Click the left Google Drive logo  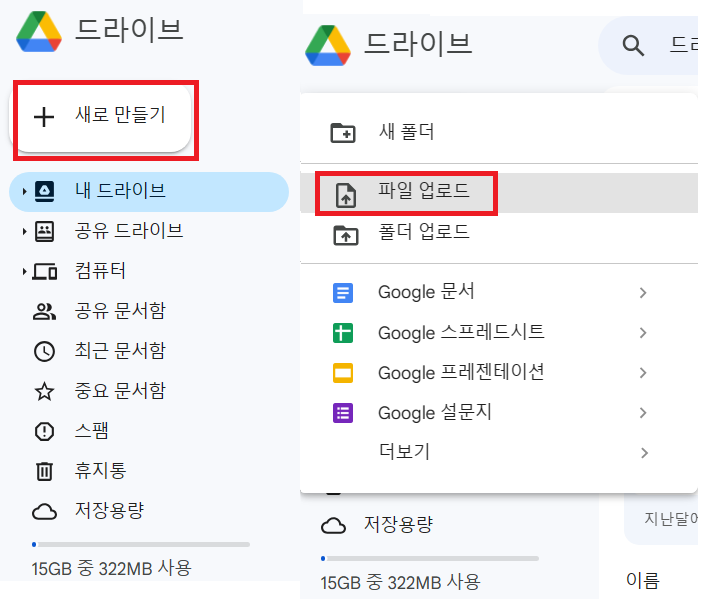tap(39, 32)
